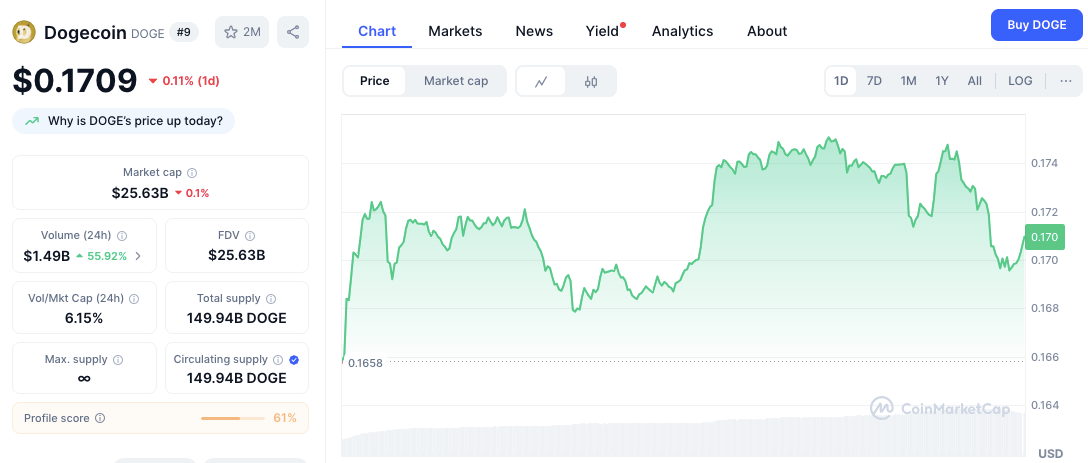Open the Markets tab
This screenshot has width=1088, height=463.
click(x=455, y=31)
